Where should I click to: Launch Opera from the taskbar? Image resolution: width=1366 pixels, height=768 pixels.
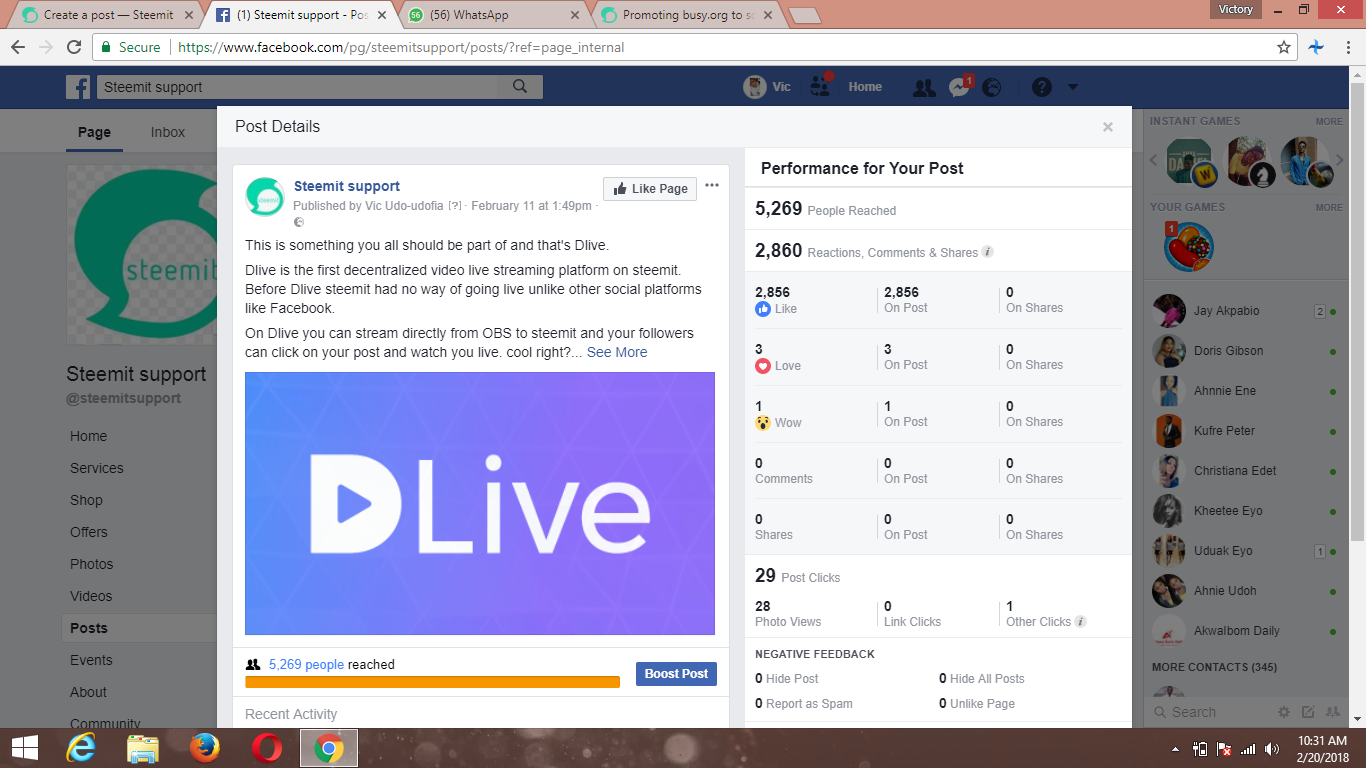266,748
